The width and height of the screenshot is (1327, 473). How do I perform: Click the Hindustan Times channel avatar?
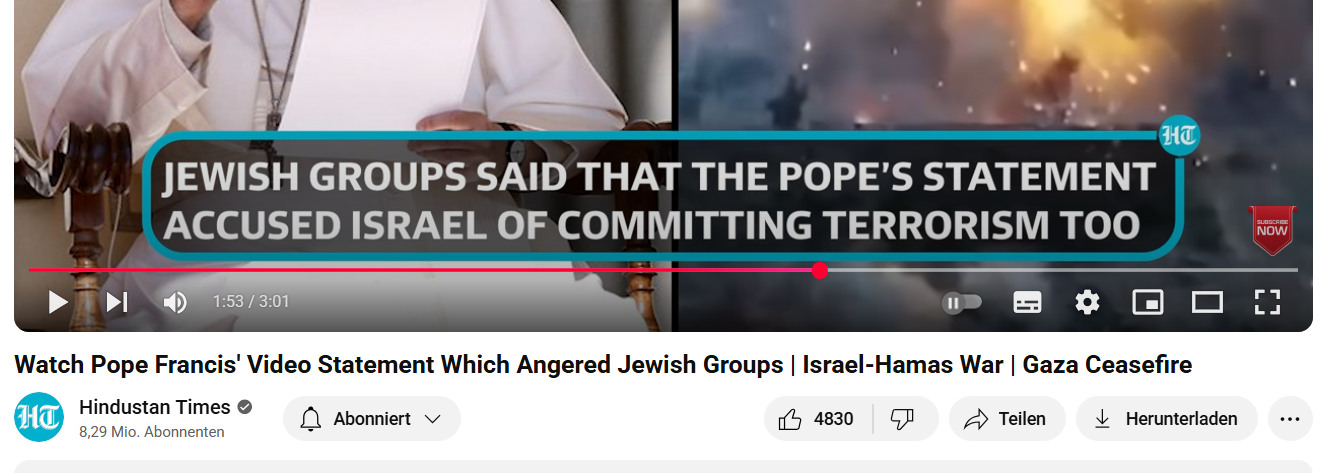pos(39,418)
